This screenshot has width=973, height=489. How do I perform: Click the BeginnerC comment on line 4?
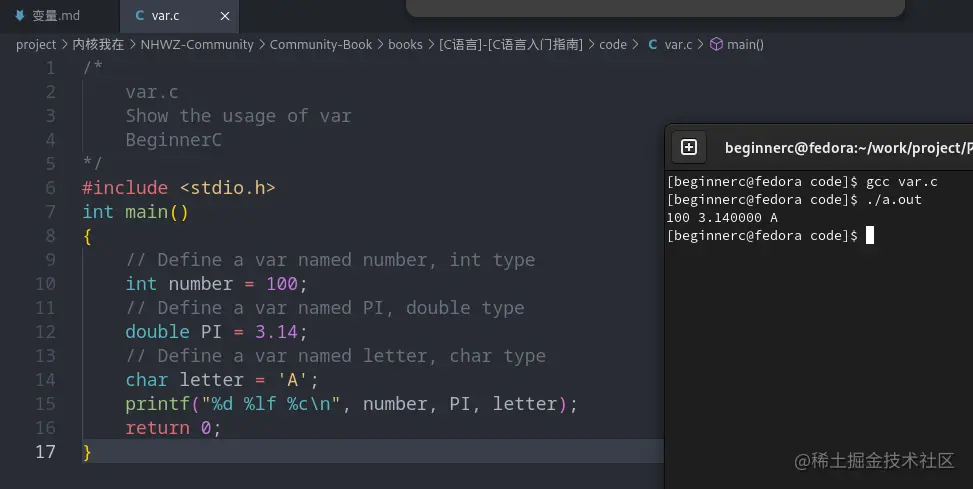(173, 140)
